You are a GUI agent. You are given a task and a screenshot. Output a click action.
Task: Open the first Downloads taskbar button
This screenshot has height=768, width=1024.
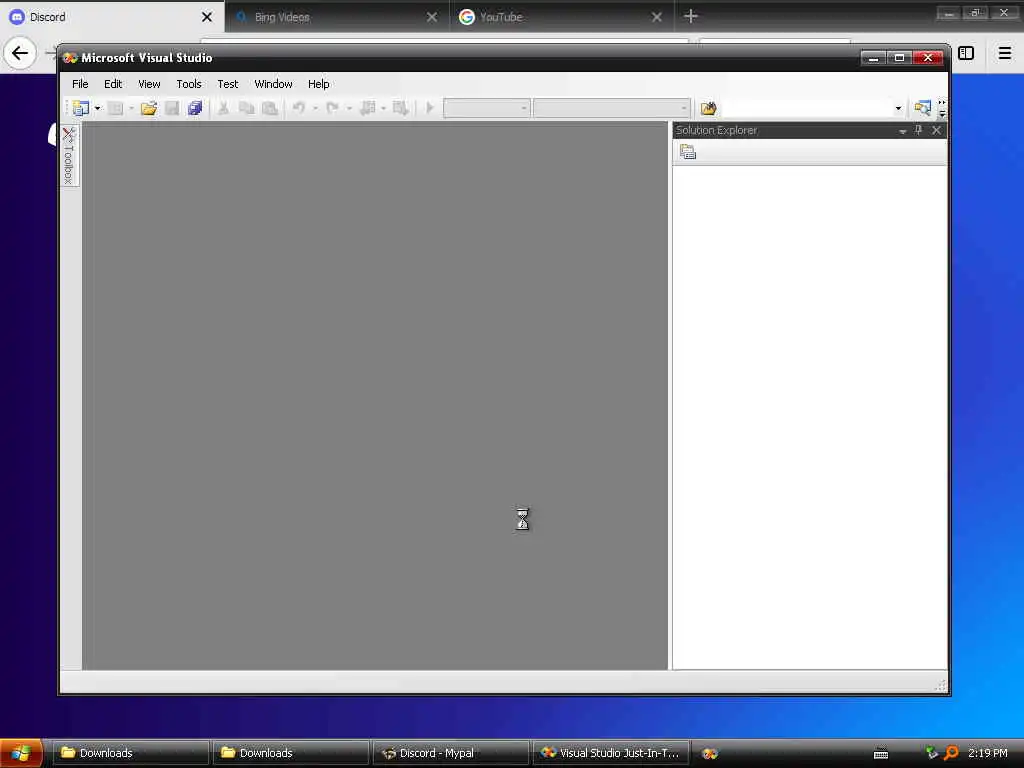(x=130, y=753)
